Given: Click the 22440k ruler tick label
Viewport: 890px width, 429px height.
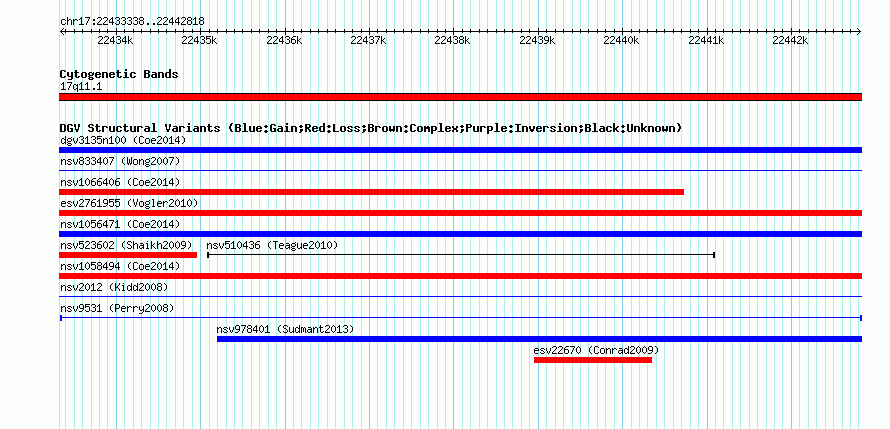Looking at the screenshot, I should pyautogui.click(x=622, y=40).
